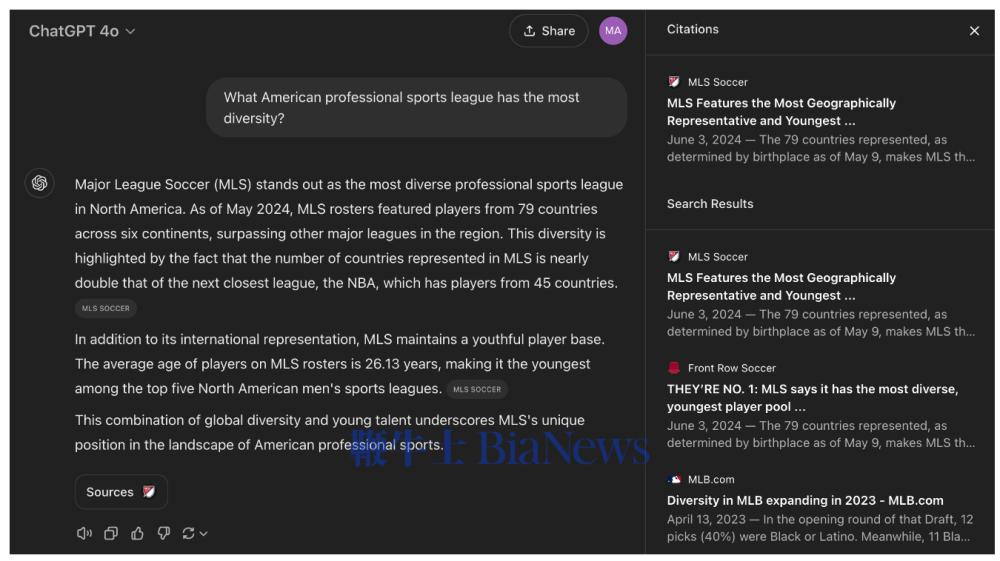Image resolution: width=1000 pixels, height=561 pixels.
Task: Open the MLB.com diversity search result
Action: tap(805, 500)
